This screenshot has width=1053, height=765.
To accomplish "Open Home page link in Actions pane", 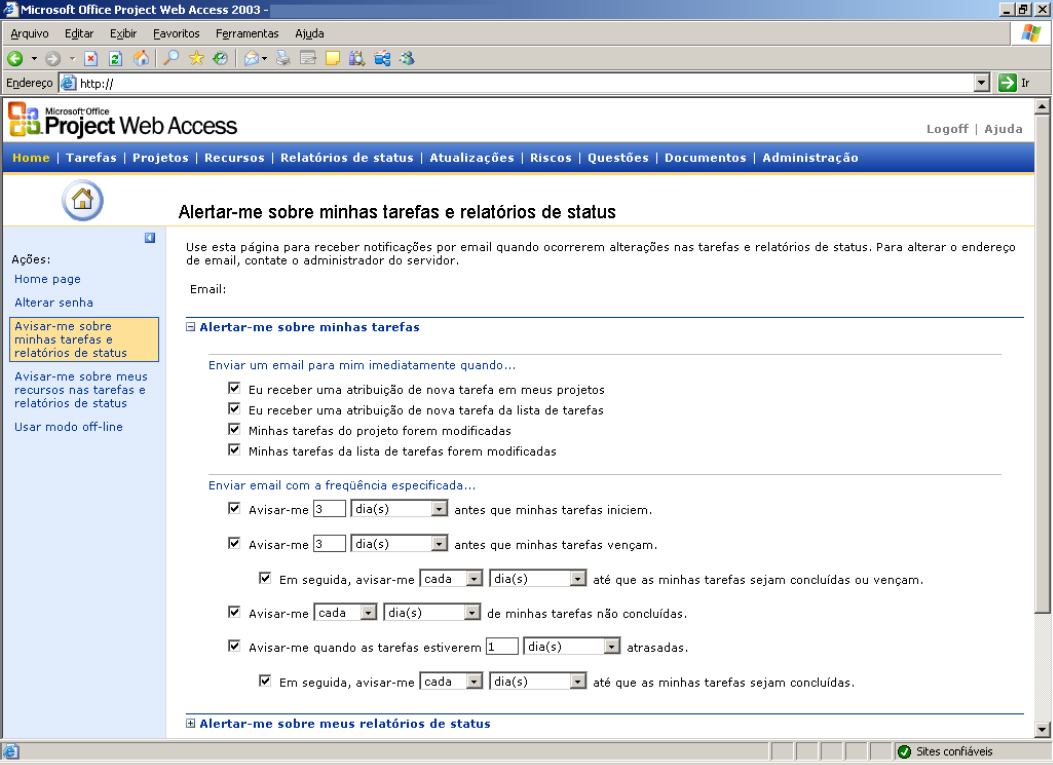I will (x=48, y=279).
